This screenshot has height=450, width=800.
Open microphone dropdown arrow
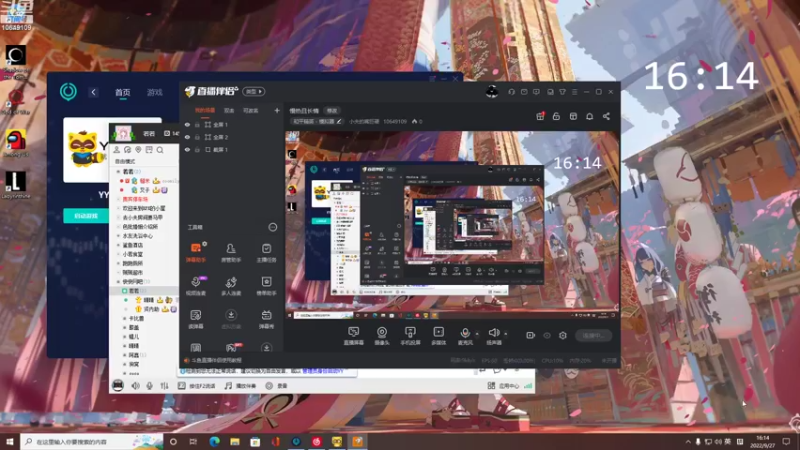pos(477,334)
